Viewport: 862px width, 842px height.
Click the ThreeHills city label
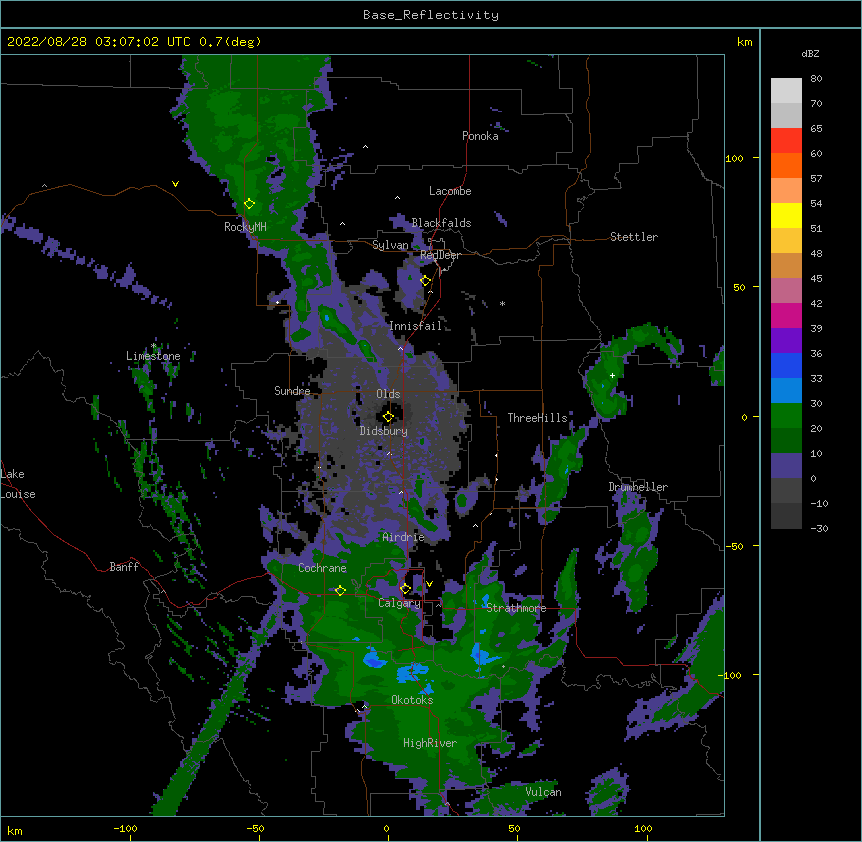point(537,418)
